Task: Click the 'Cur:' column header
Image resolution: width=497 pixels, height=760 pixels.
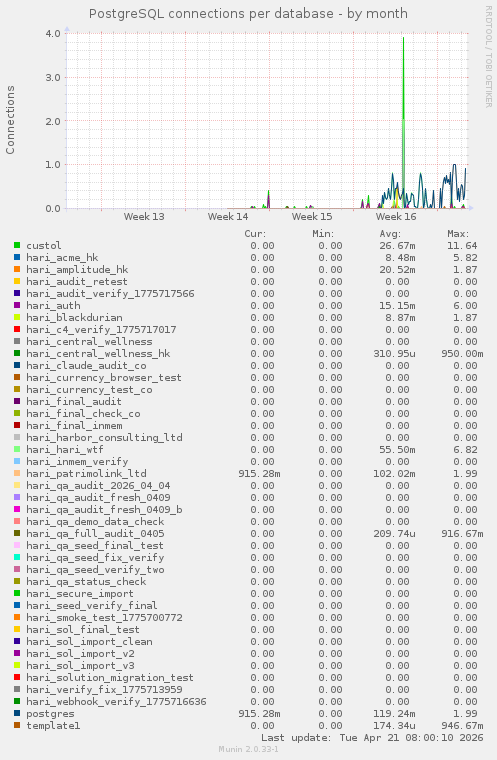Action: (x=255, y=234)
